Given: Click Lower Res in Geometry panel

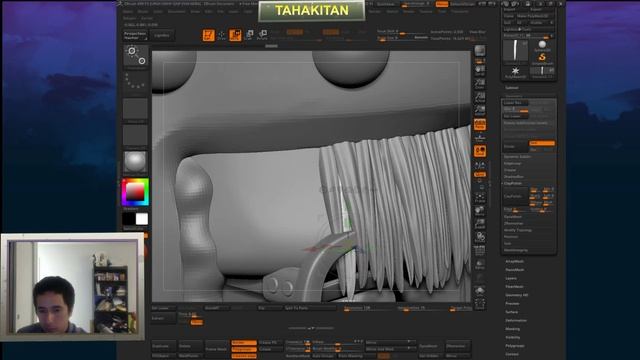Looking at the screenshot, I should 515,103.
